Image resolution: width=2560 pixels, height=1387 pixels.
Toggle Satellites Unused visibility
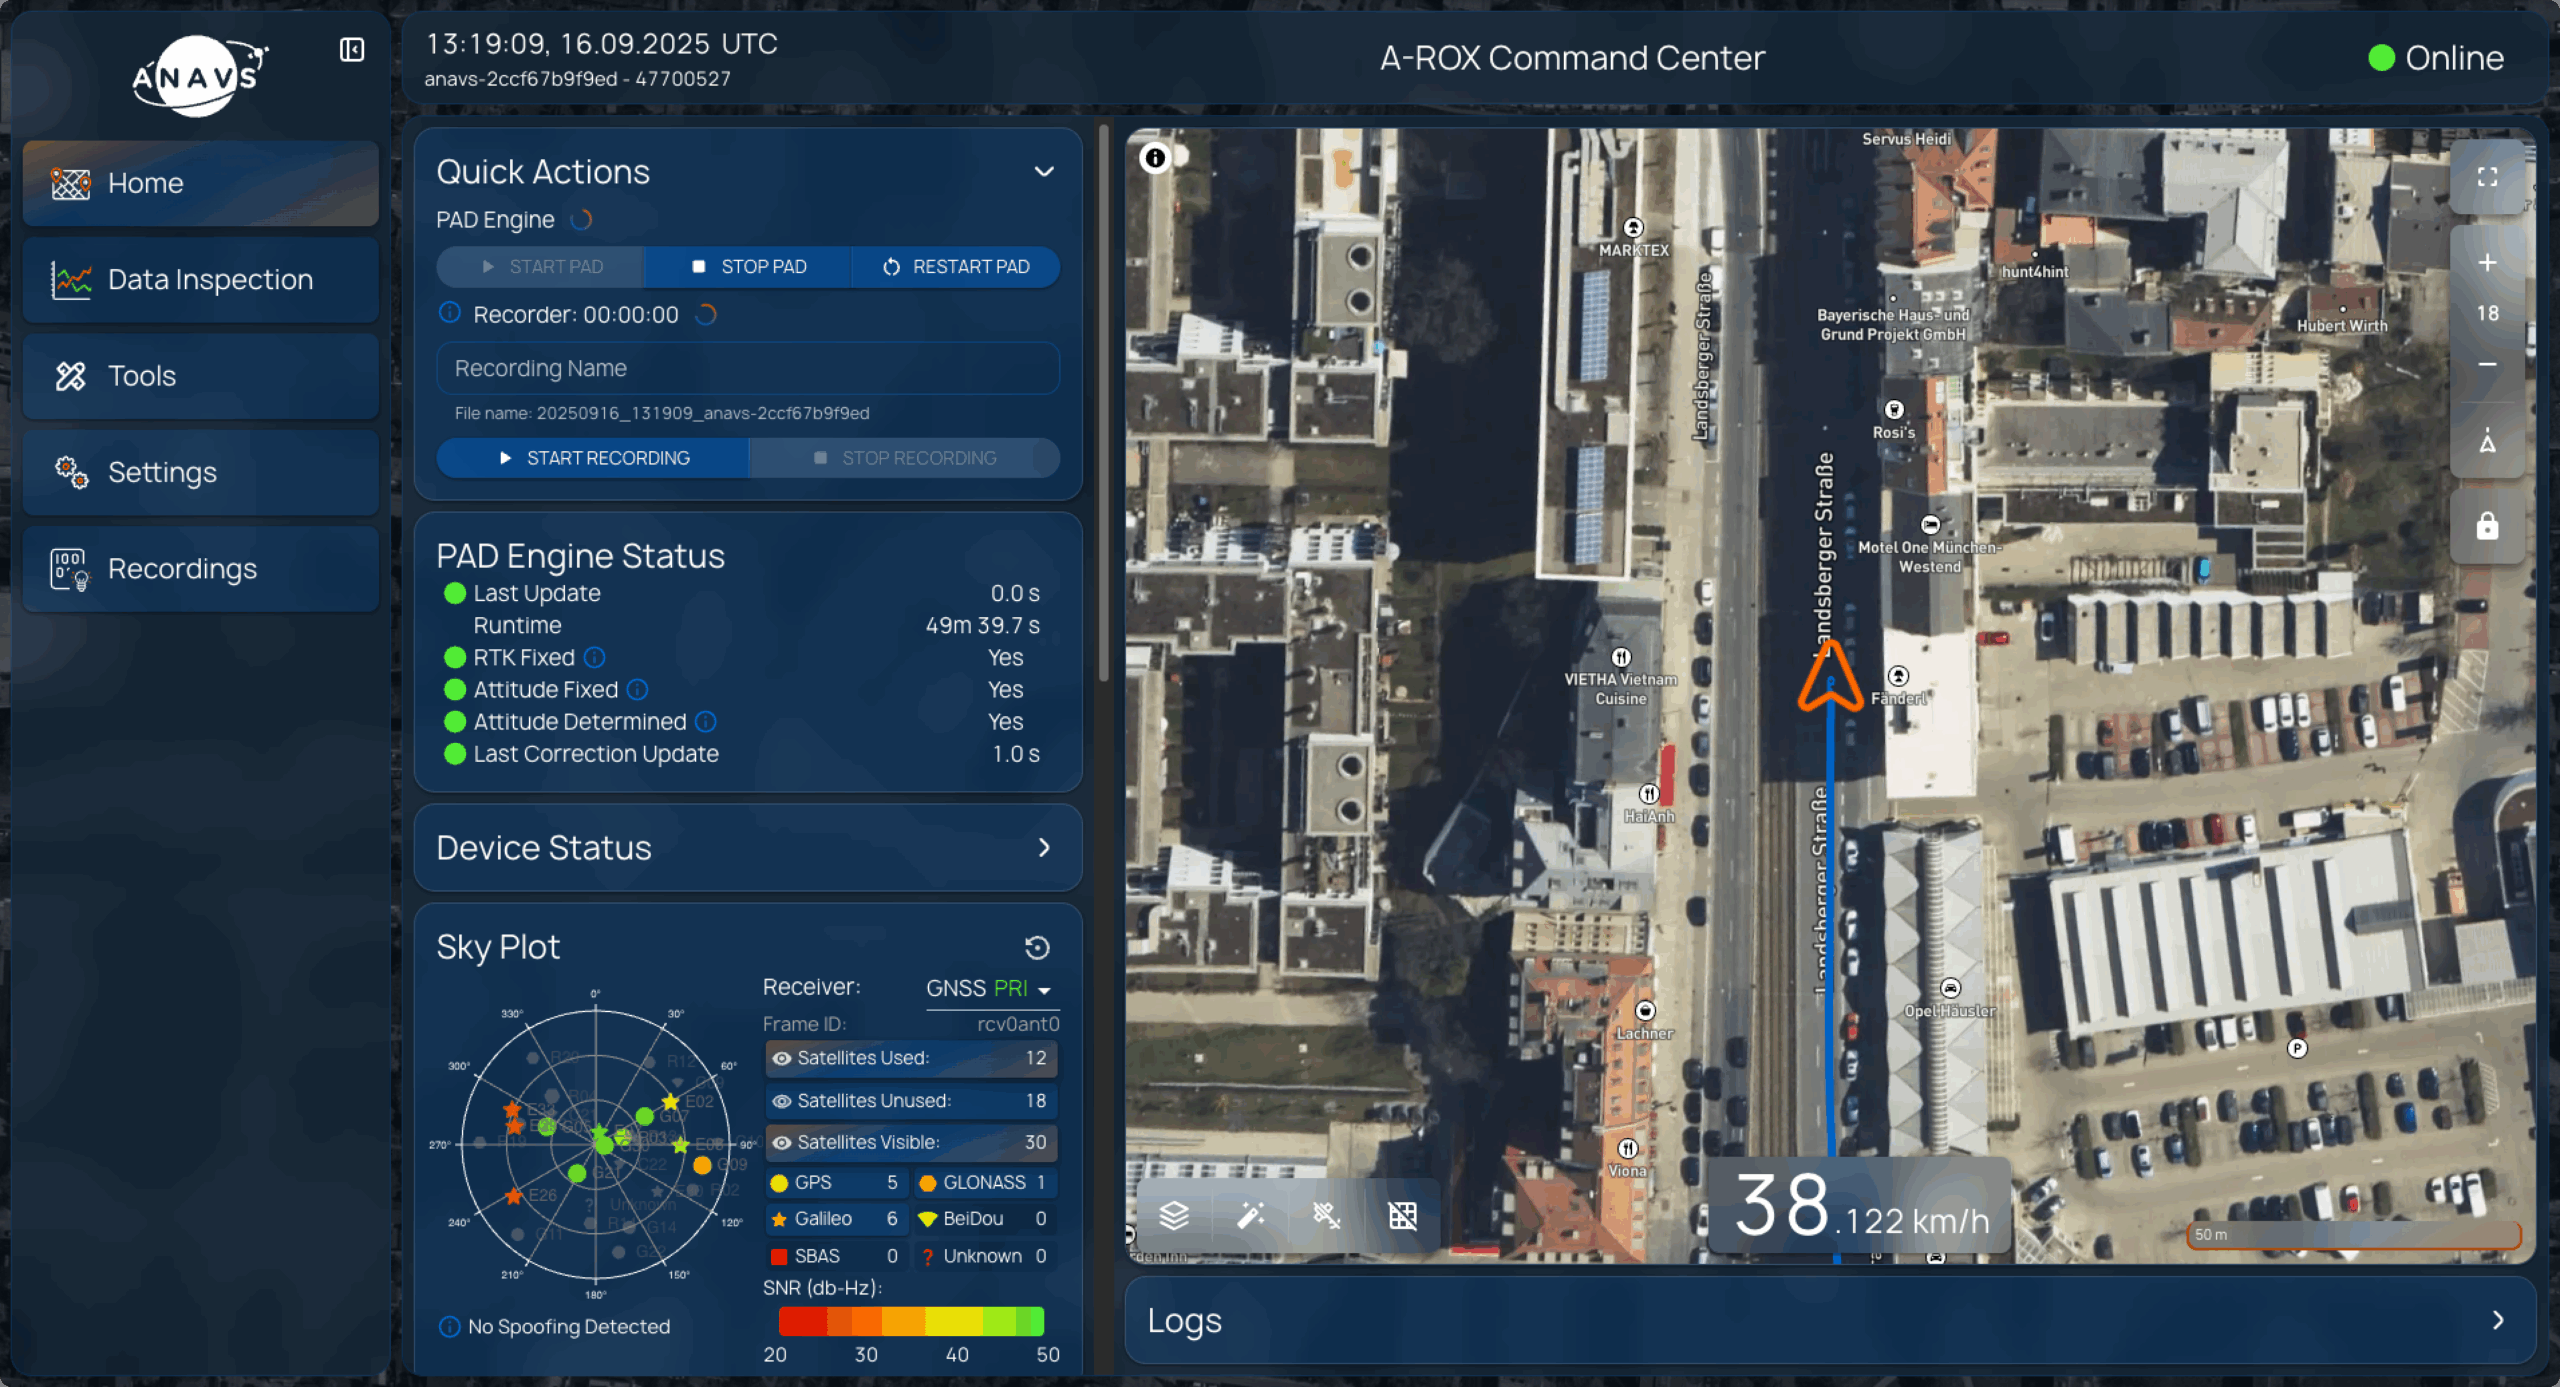coord(782,1101)
